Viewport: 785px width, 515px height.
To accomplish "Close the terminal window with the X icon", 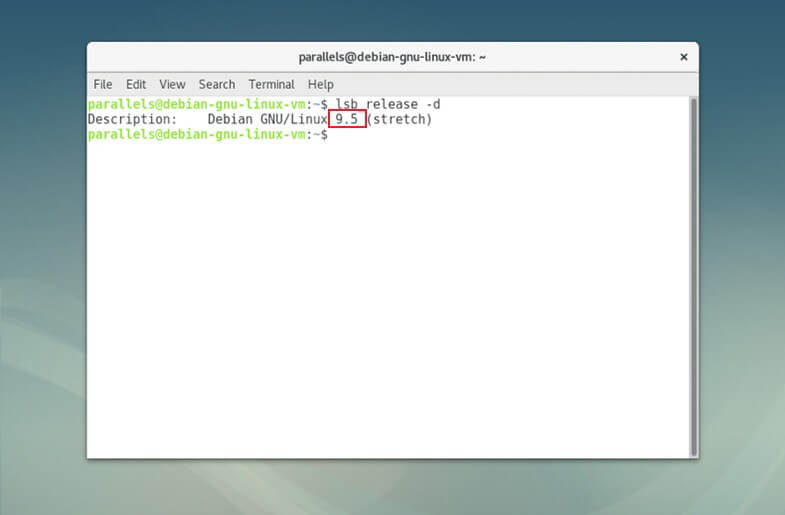I will coord(684,57).
